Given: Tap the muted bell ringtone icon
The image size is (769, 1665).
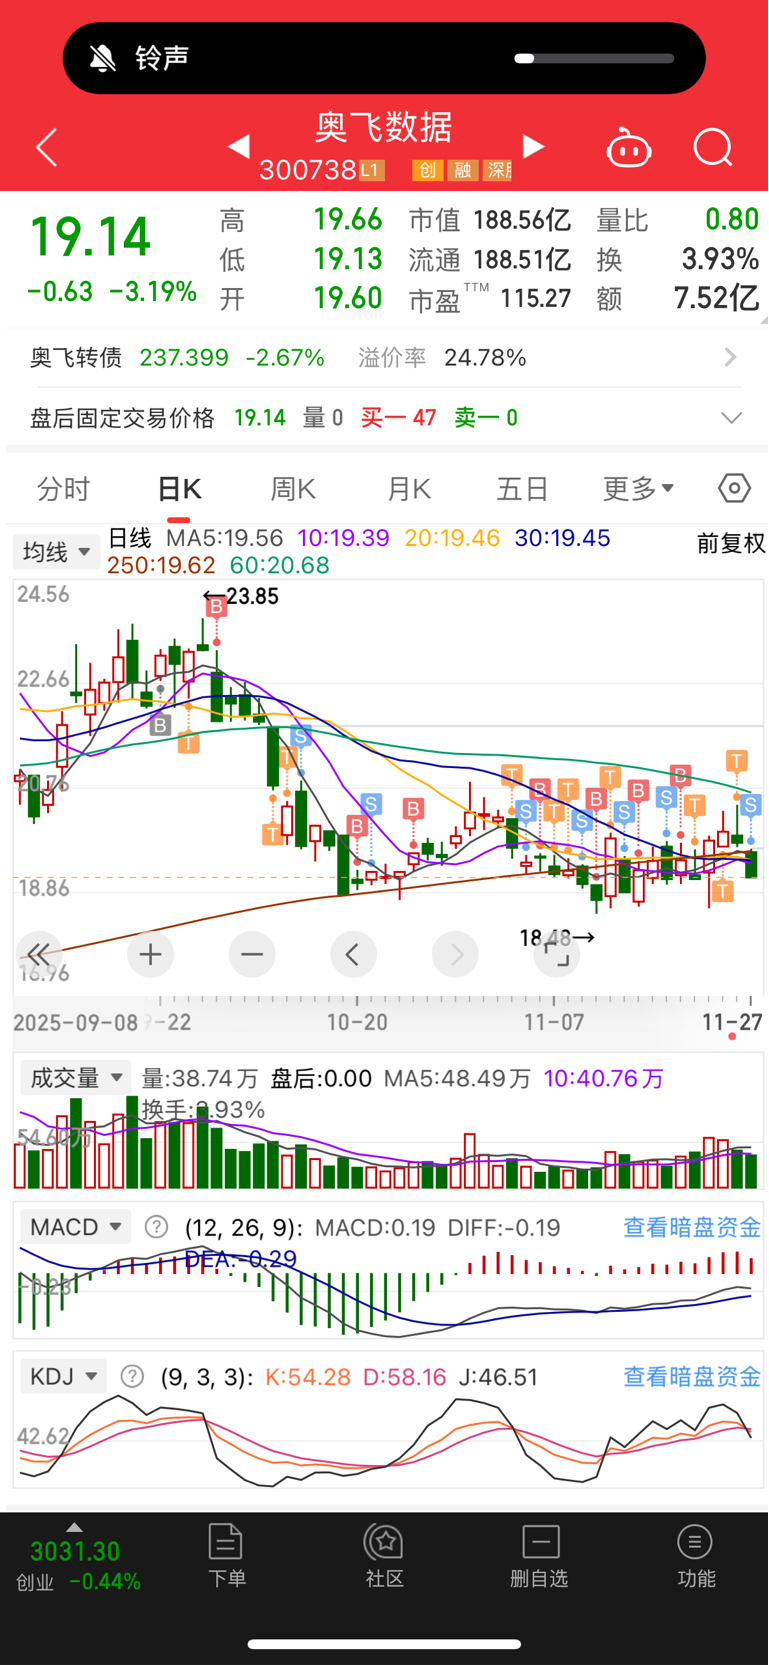Looking at the screenshot, I should click(x=102, y=58).
